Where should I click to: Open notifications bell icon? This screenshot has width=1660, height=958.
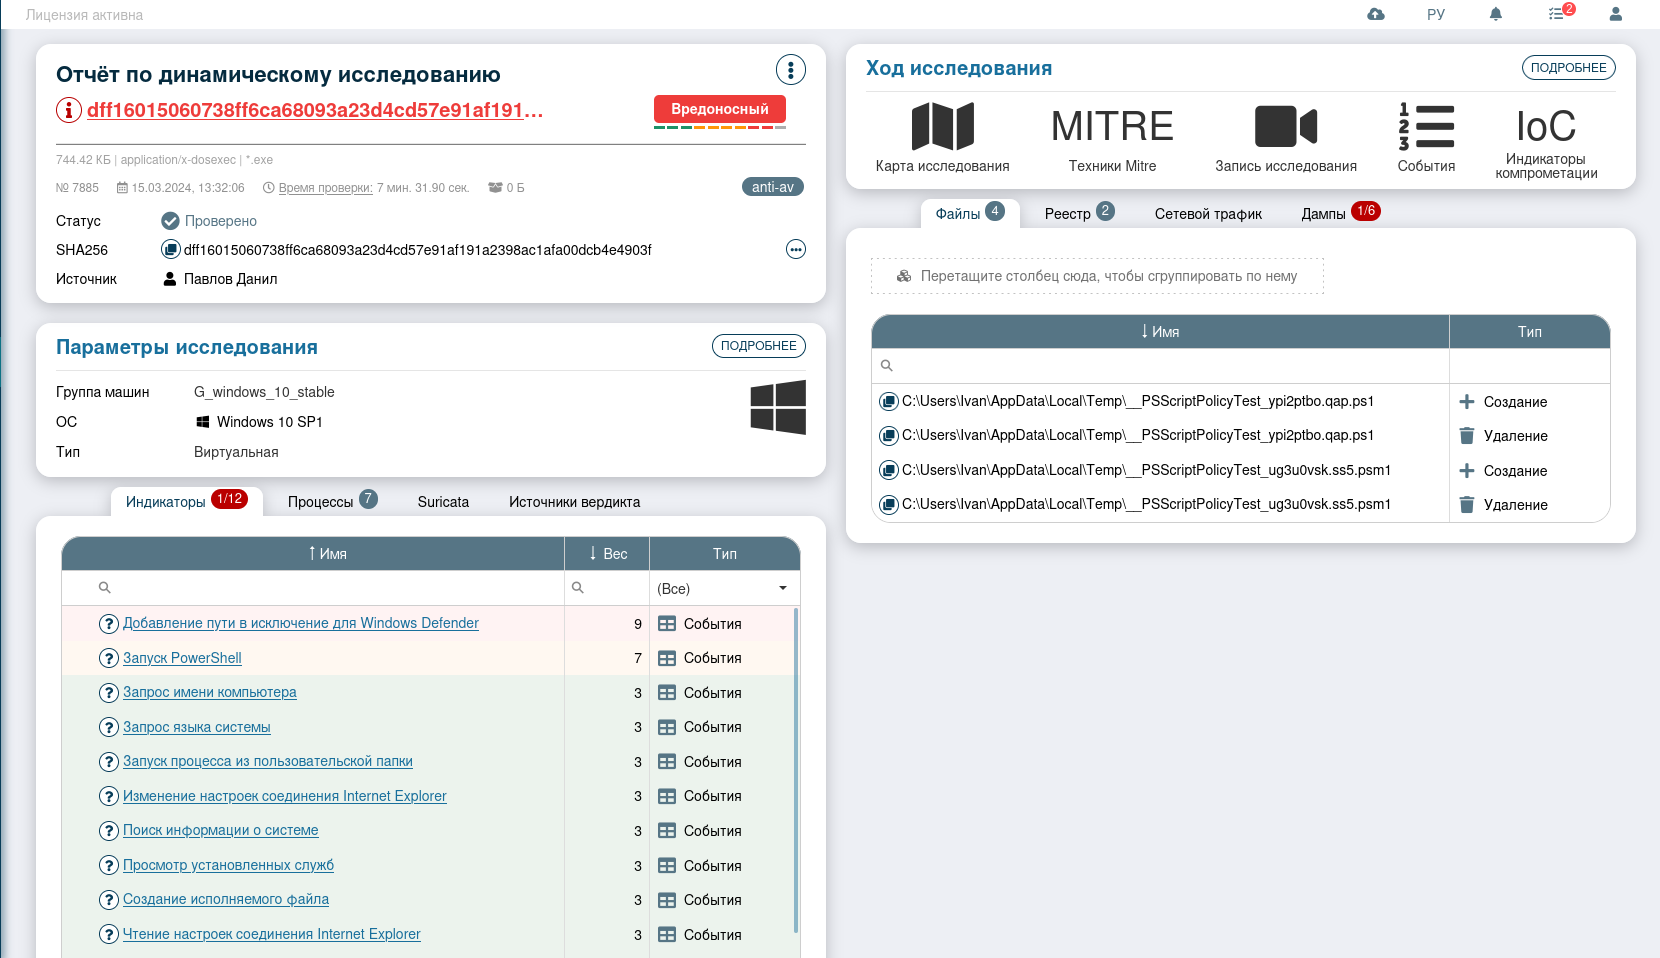(x=1496, y=14)
